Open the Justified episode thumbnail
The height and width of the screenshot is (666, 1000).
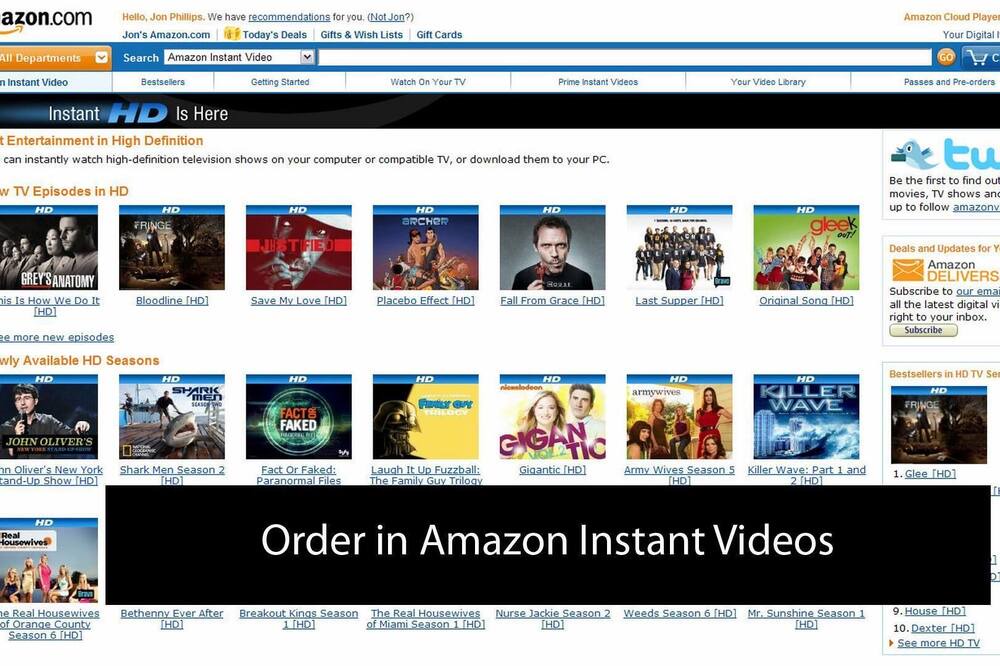(x=298, y=248)
